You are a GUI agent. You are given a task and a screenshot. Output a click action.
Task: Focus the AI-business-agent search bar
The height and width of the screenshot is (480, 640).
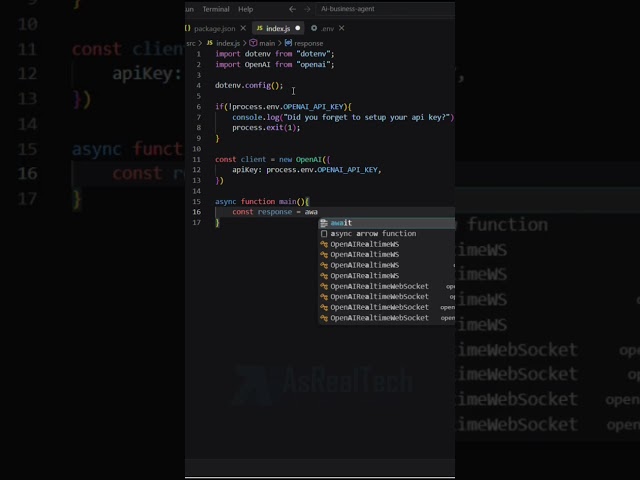point(385,9)
